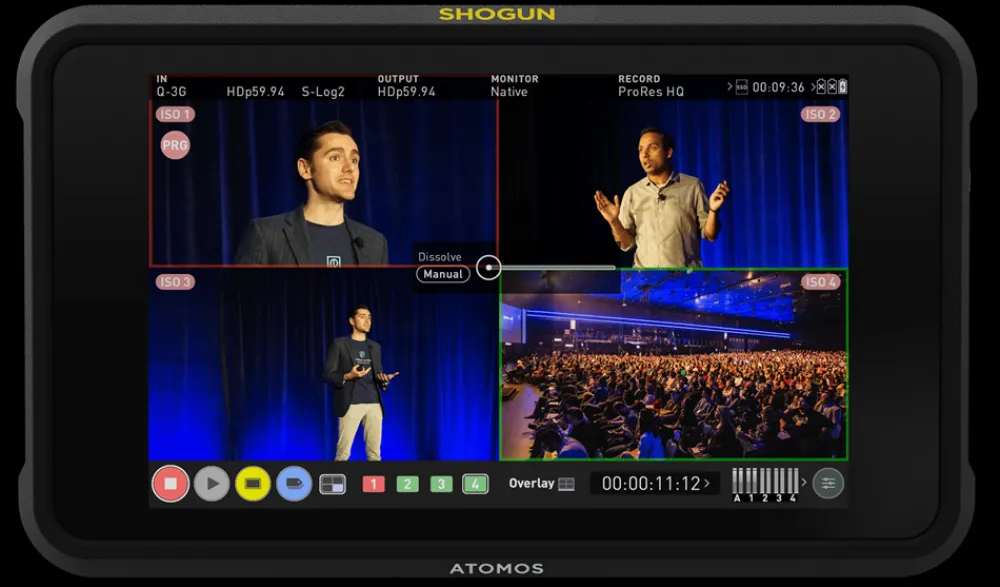Expand arrow before battery icons
The width and height of the screenshot is (1000, 587).
click(x=813, y=87)
